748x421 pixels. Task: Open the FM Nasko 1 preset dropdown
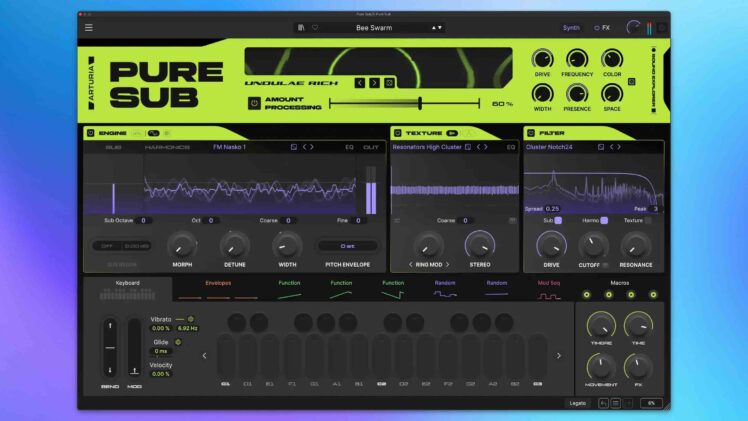[x=229, y=147]
